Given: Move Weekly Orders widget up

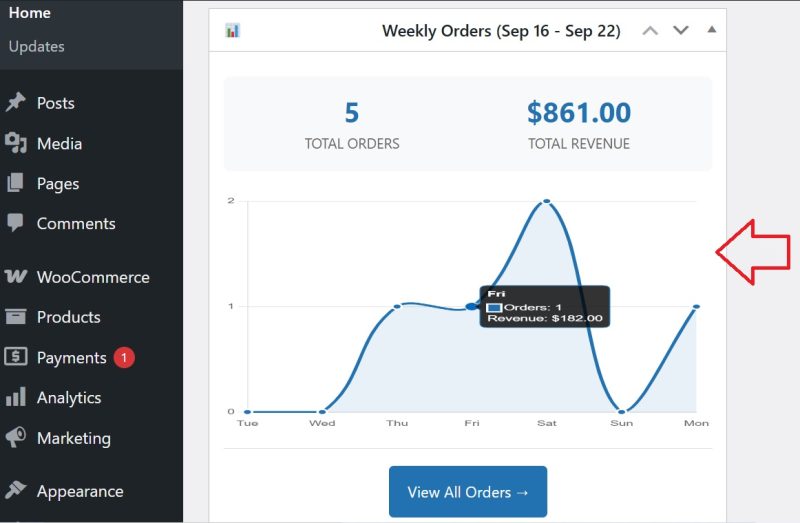Looking at the screenshot, I should point(650,31).
